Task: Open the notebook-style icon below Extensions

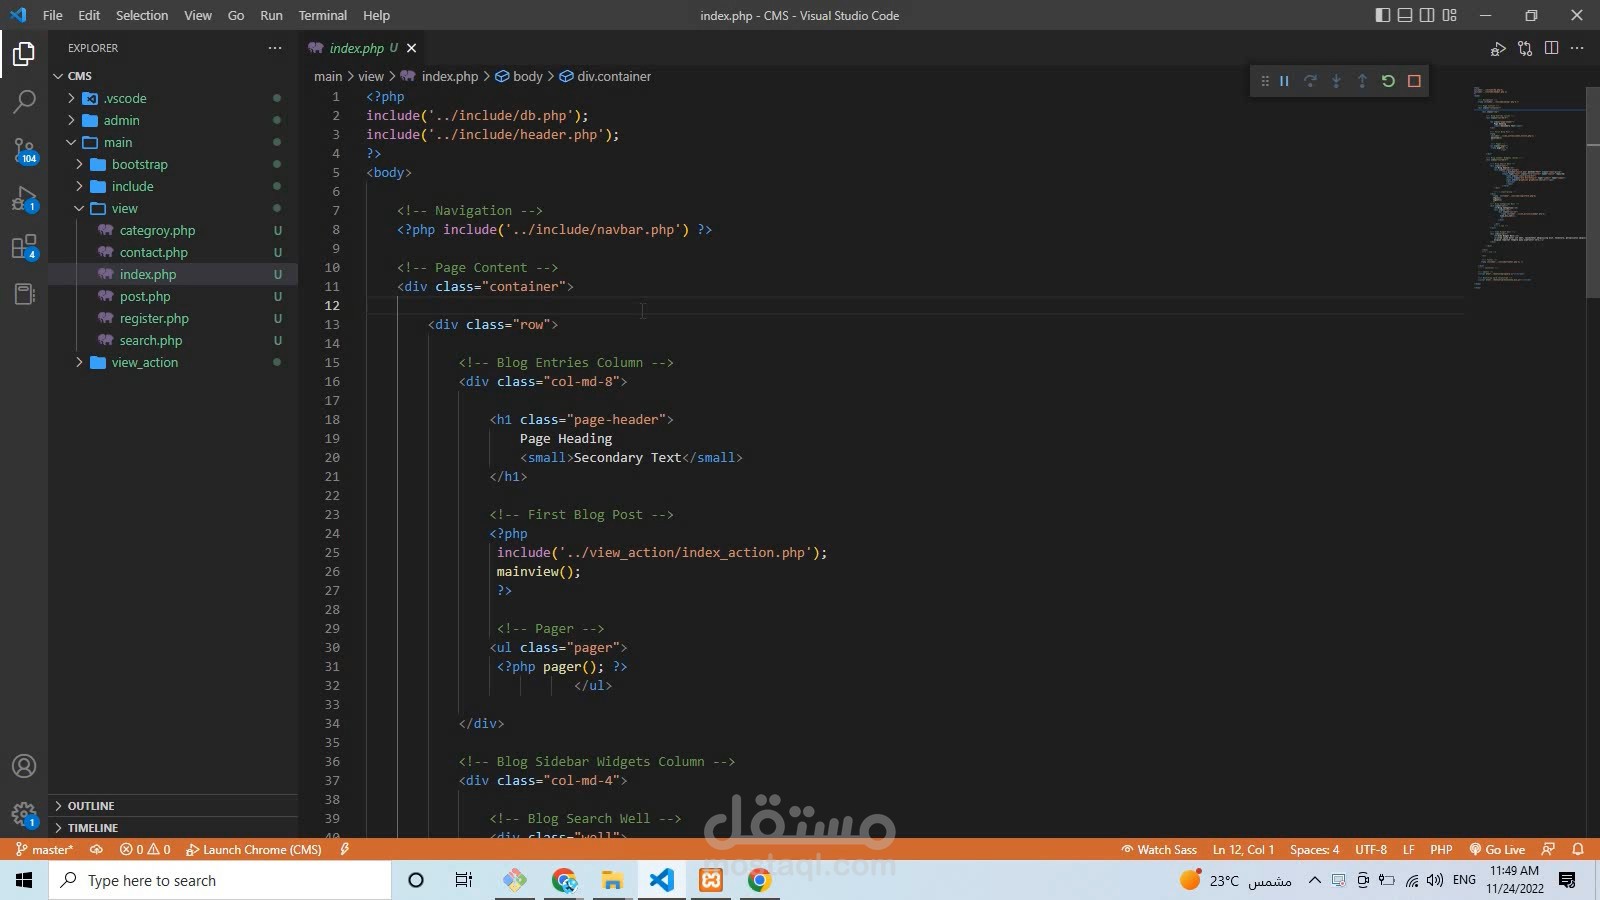Action: pos(24,294)
